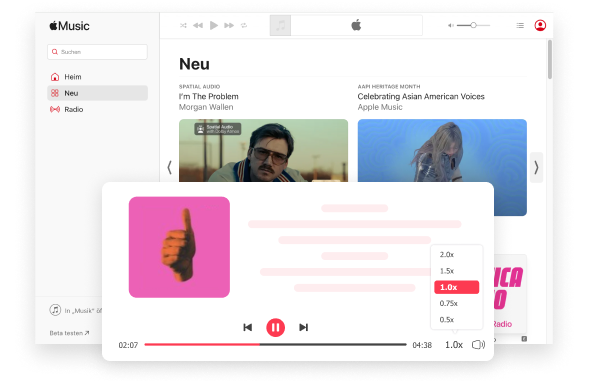Screen dimensions: 595x381
Task: Click the total duration 04:38
Action: (x=422, y=345)
